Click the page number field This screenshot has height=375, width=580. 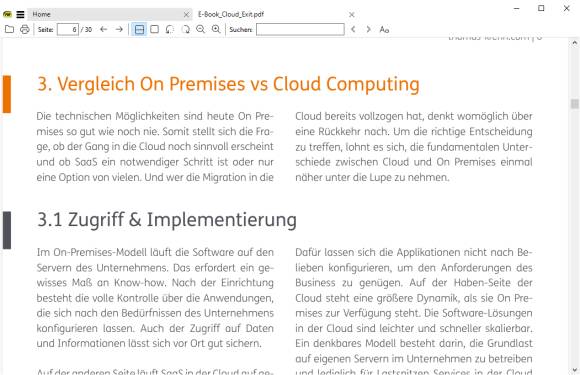point(68,29)
